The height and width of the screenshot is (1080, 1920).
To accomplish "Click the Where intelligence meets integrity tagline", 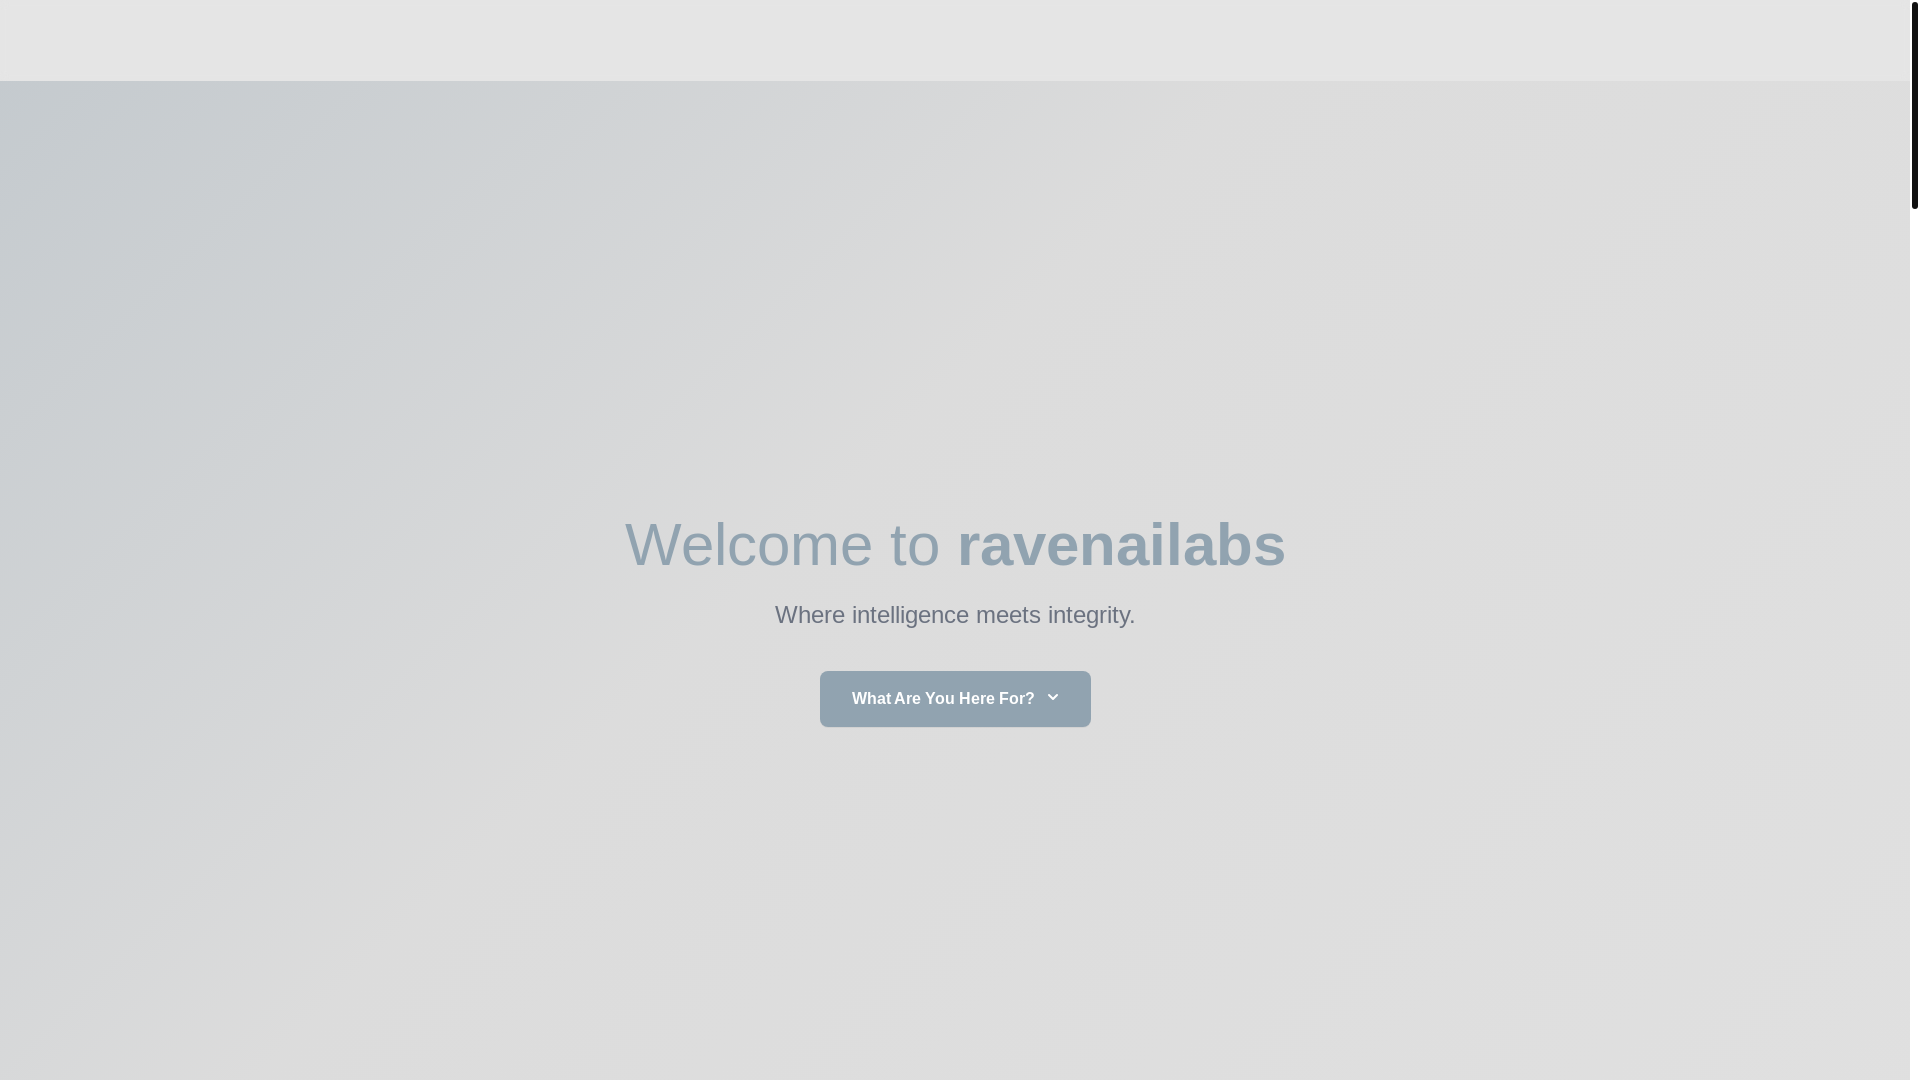I will 955,615.
